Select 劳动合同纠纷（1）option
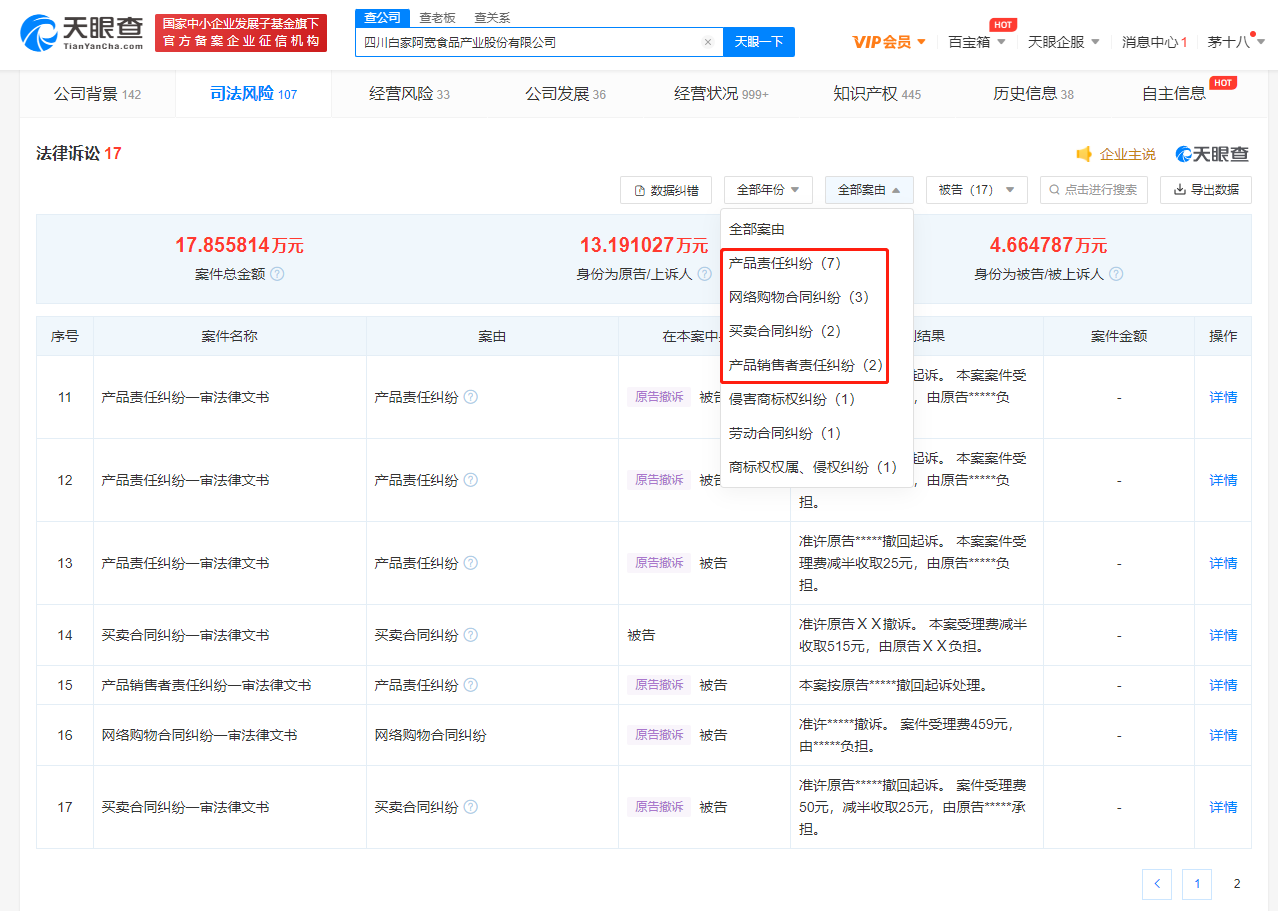The width and height of the screenshot is (1278, 911). 785,434
